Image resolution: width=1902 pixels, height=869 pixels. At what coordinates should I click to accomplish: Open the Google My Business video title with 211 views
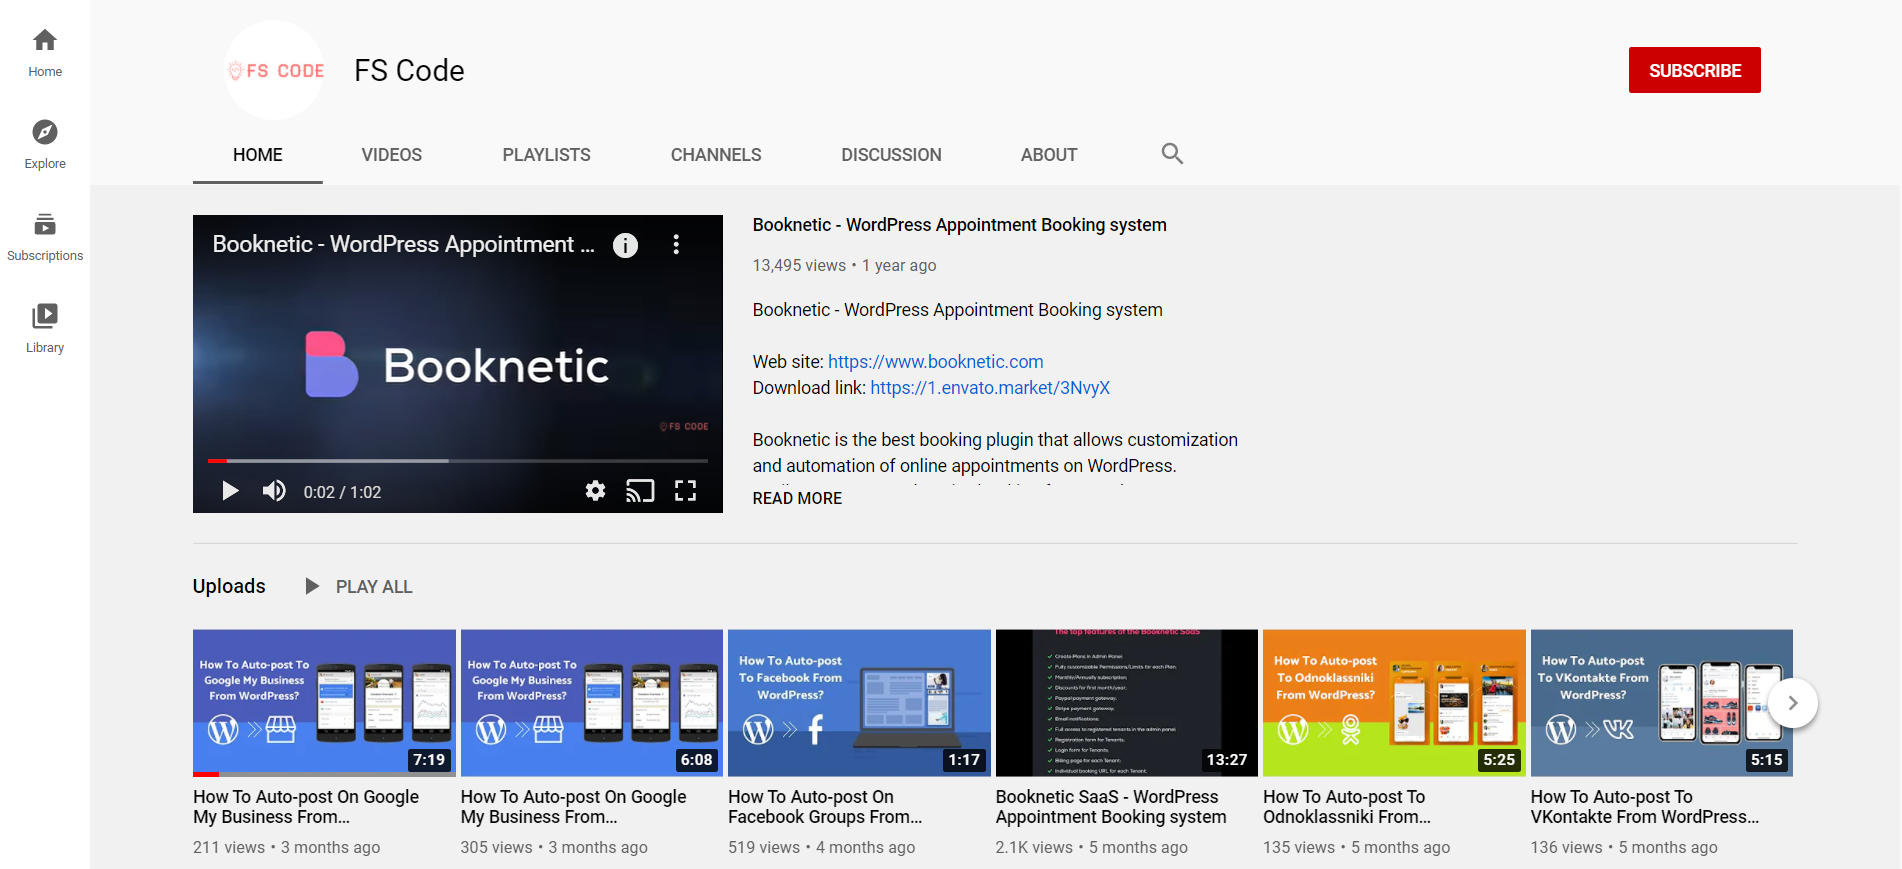coord(306,807)
